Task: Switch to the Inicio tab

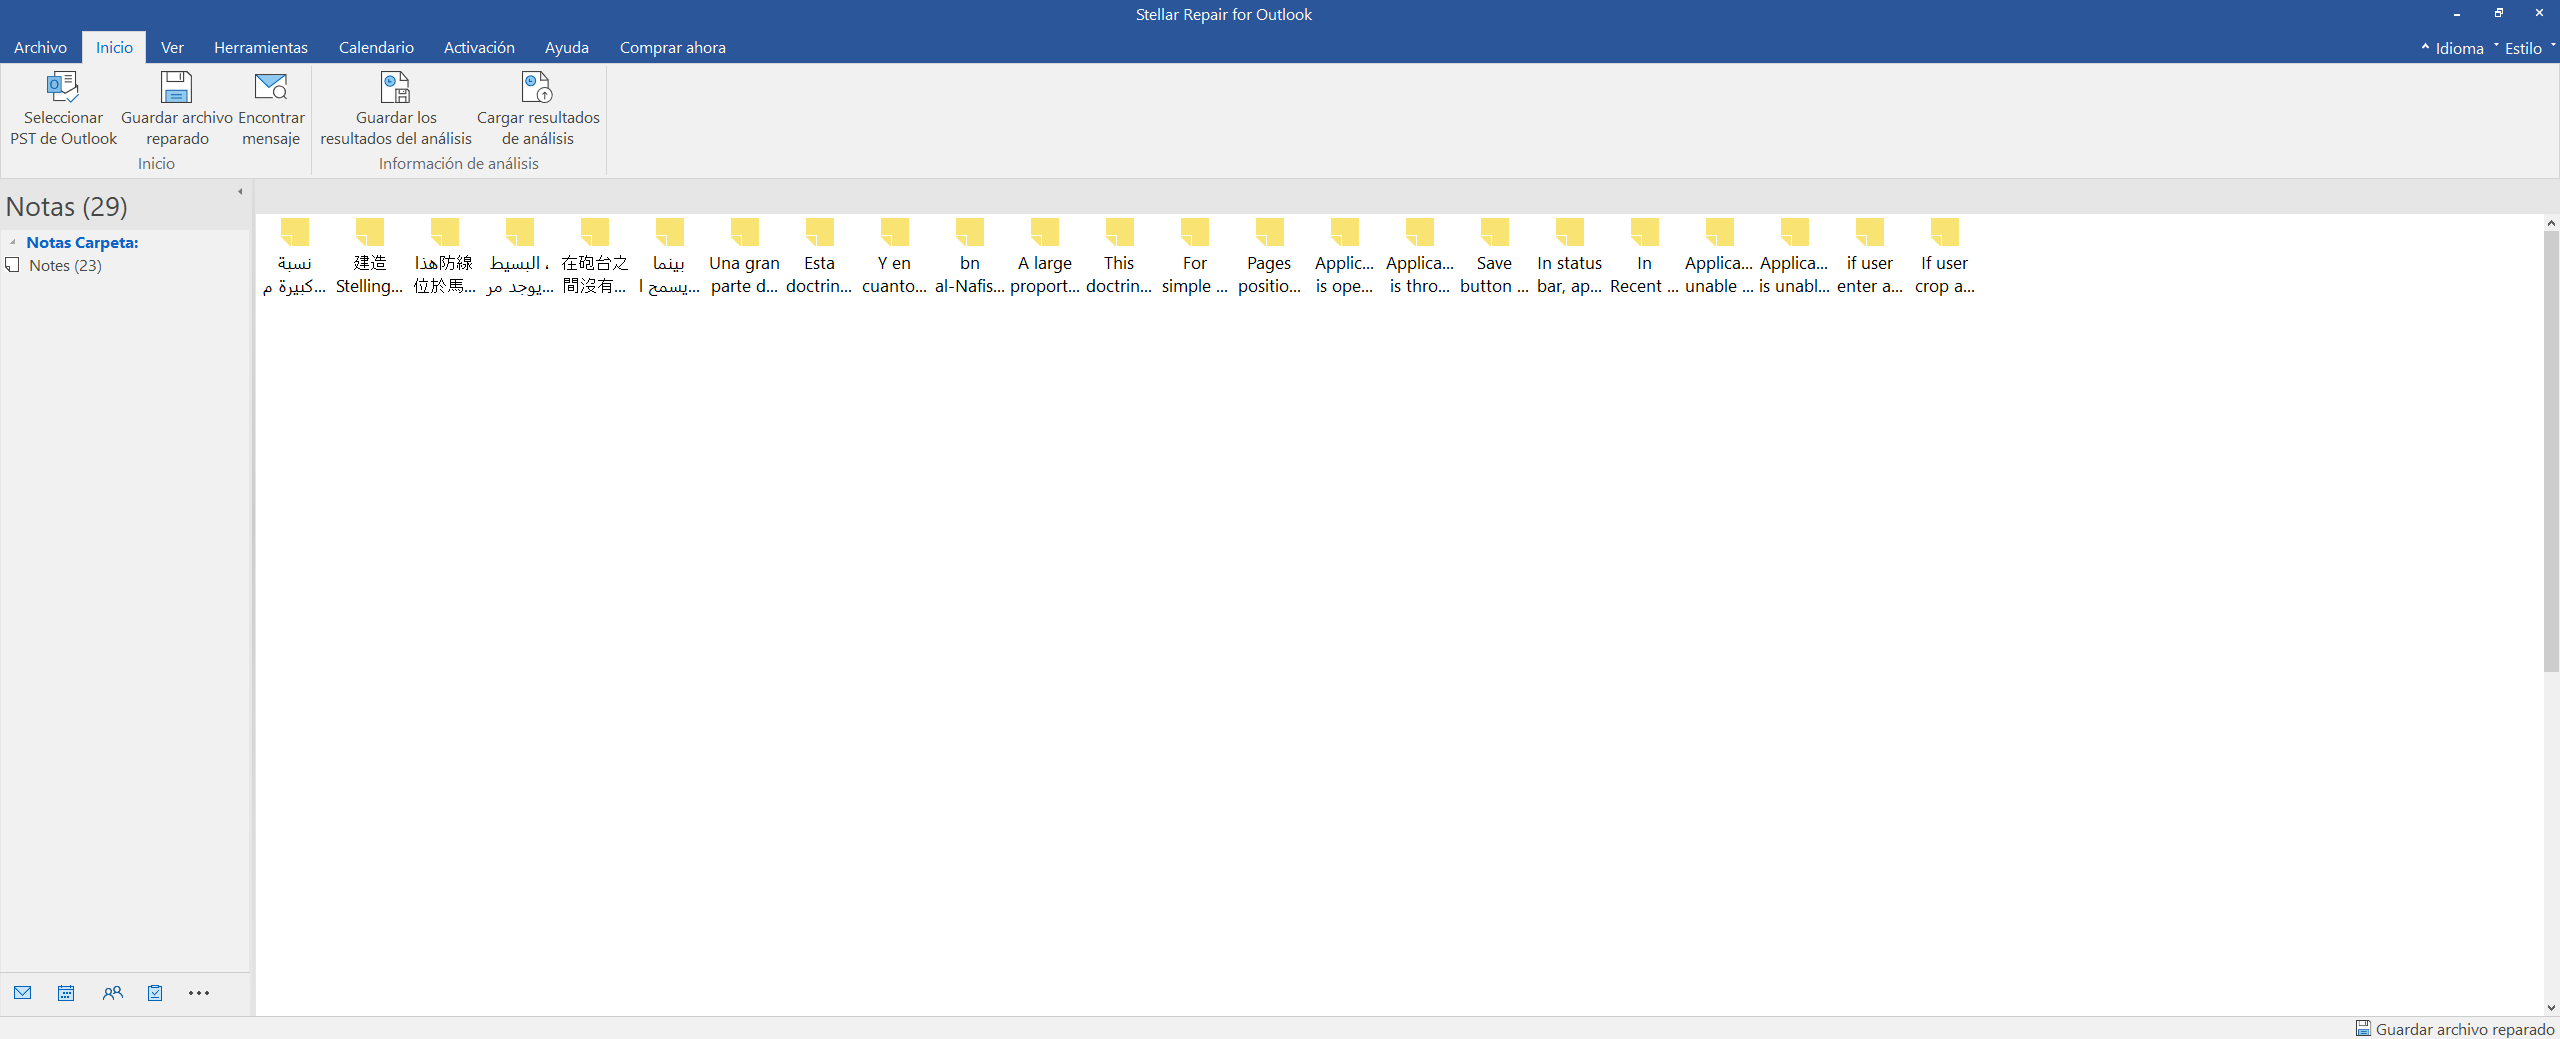Action: point(114,47)
